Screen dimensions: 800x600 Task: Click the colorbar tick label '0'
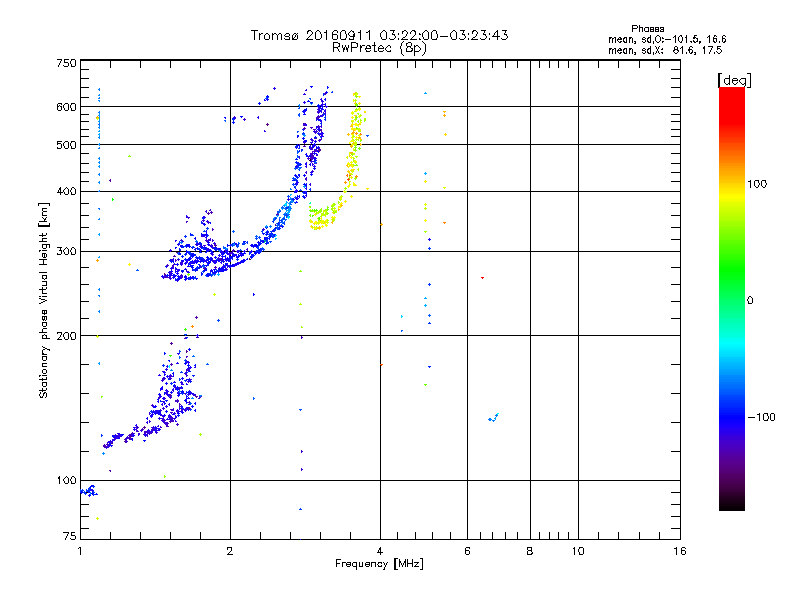[x=750, y=301]
